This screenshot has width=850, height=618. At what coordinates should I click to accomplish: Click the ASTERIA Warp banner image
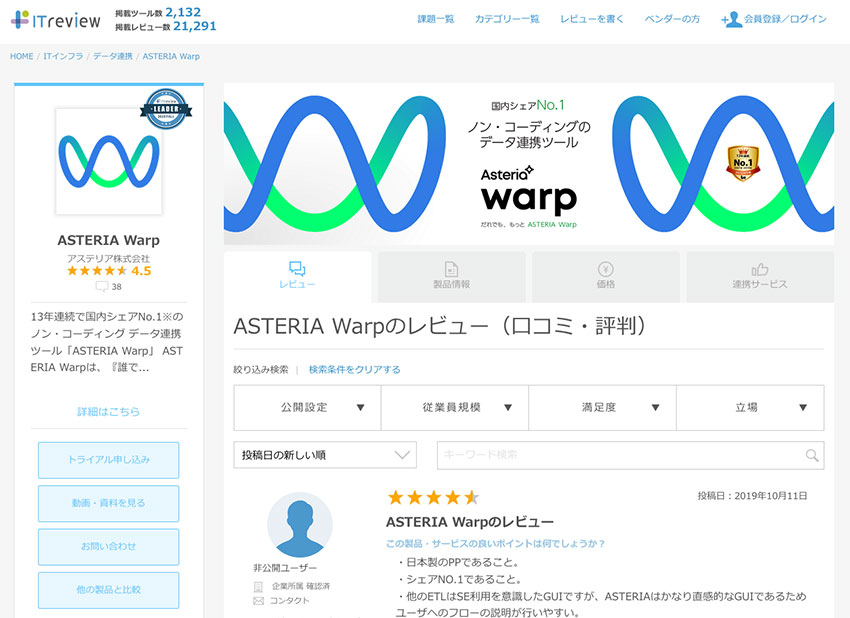click(529, 164)
